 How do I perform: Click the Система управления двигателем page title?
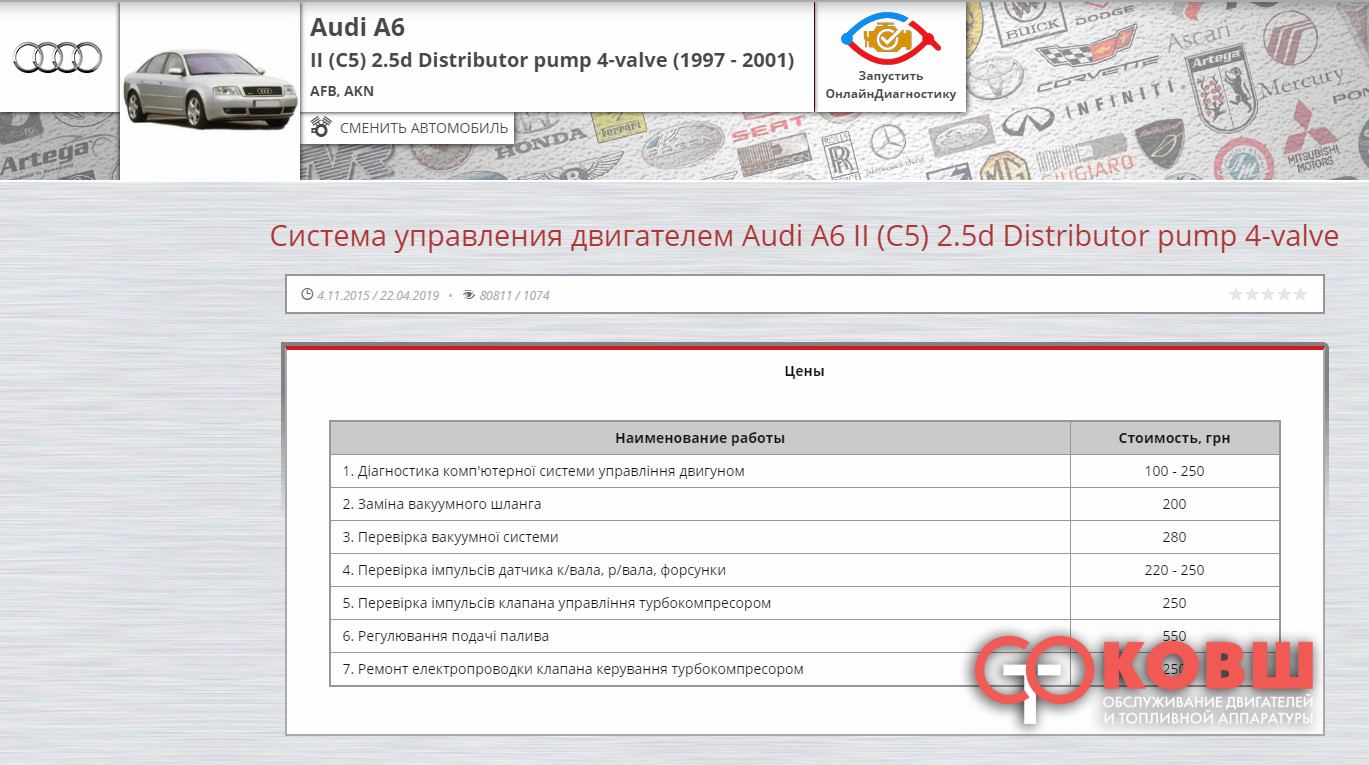click(x=803, y=236)
